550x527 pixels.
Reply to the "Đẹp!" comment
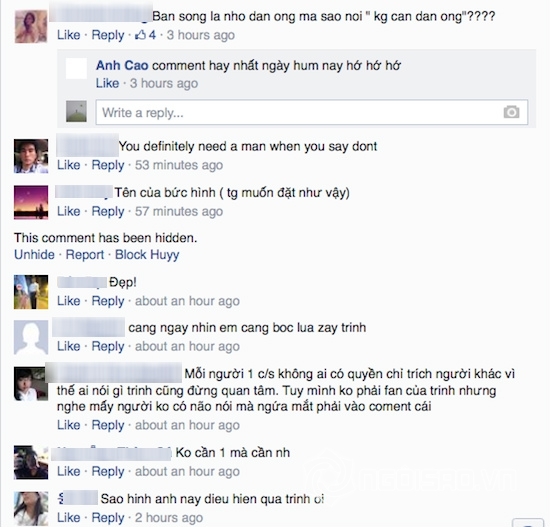tap(108, 301)
